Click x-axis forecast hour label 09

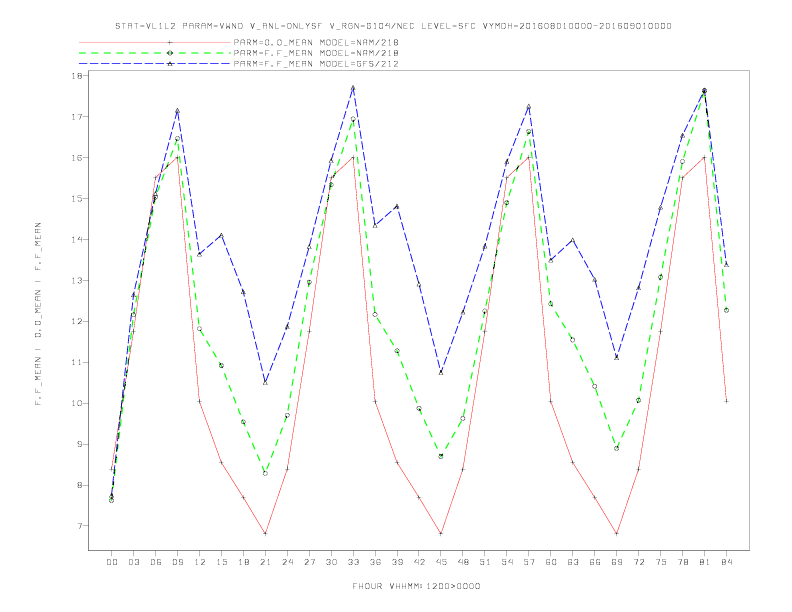177,562
